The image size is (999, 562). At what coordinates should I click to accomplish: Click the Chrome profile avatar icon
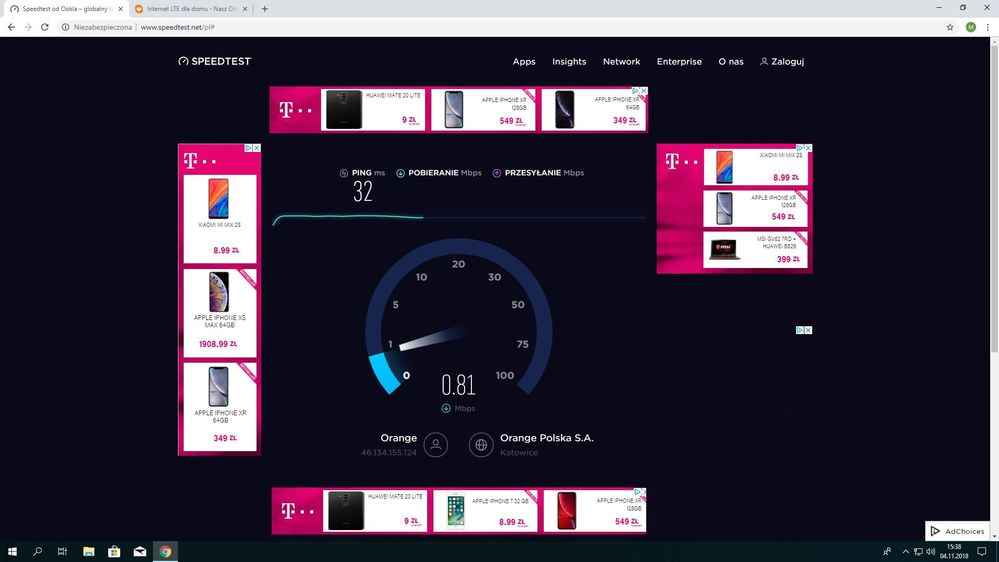[x=970, y=27]
